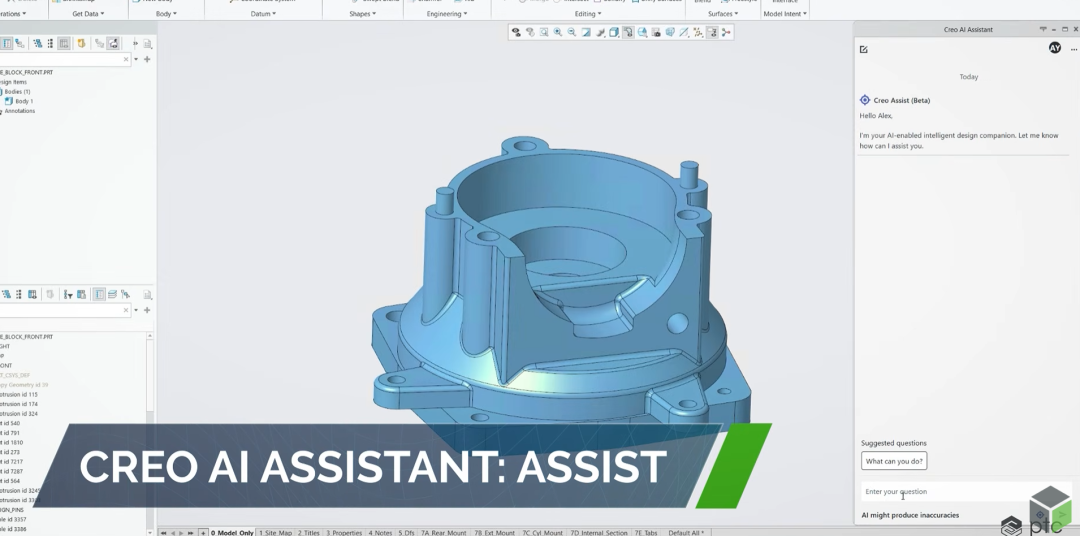
Task: Select Body 1 in the design tree
Action: [x=24, y=101]
